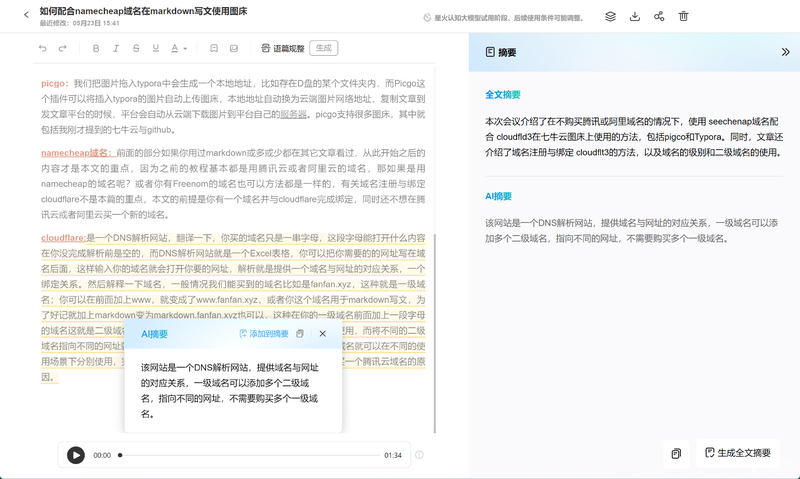Screen dimensions: 800x479
Task: Click the insert image icon in toolbar
Action: pyautogui.click(x=234, y=48)
